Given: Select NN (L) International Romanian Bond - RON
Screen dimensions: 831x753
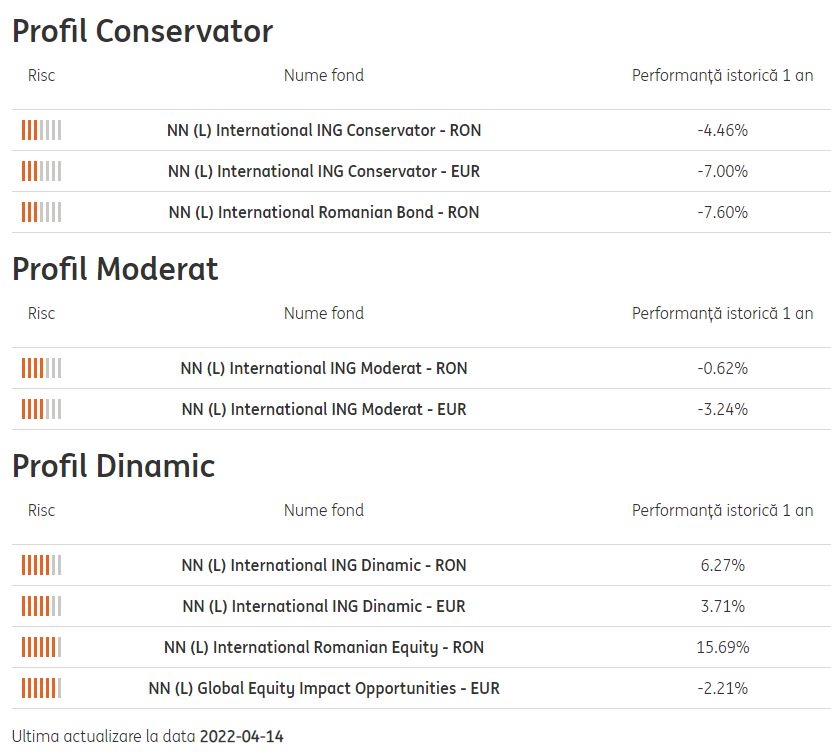Looking at the screenshot, I should click(324, 212).
